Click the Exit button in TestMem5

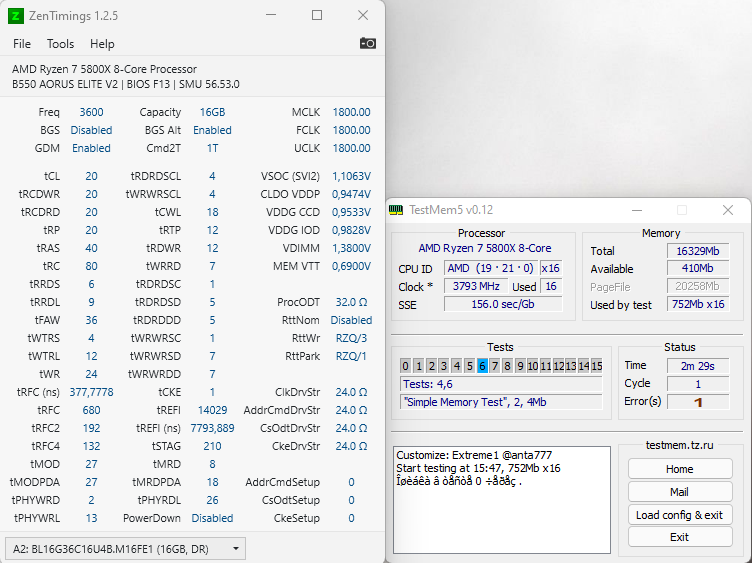tap(680, 537)
